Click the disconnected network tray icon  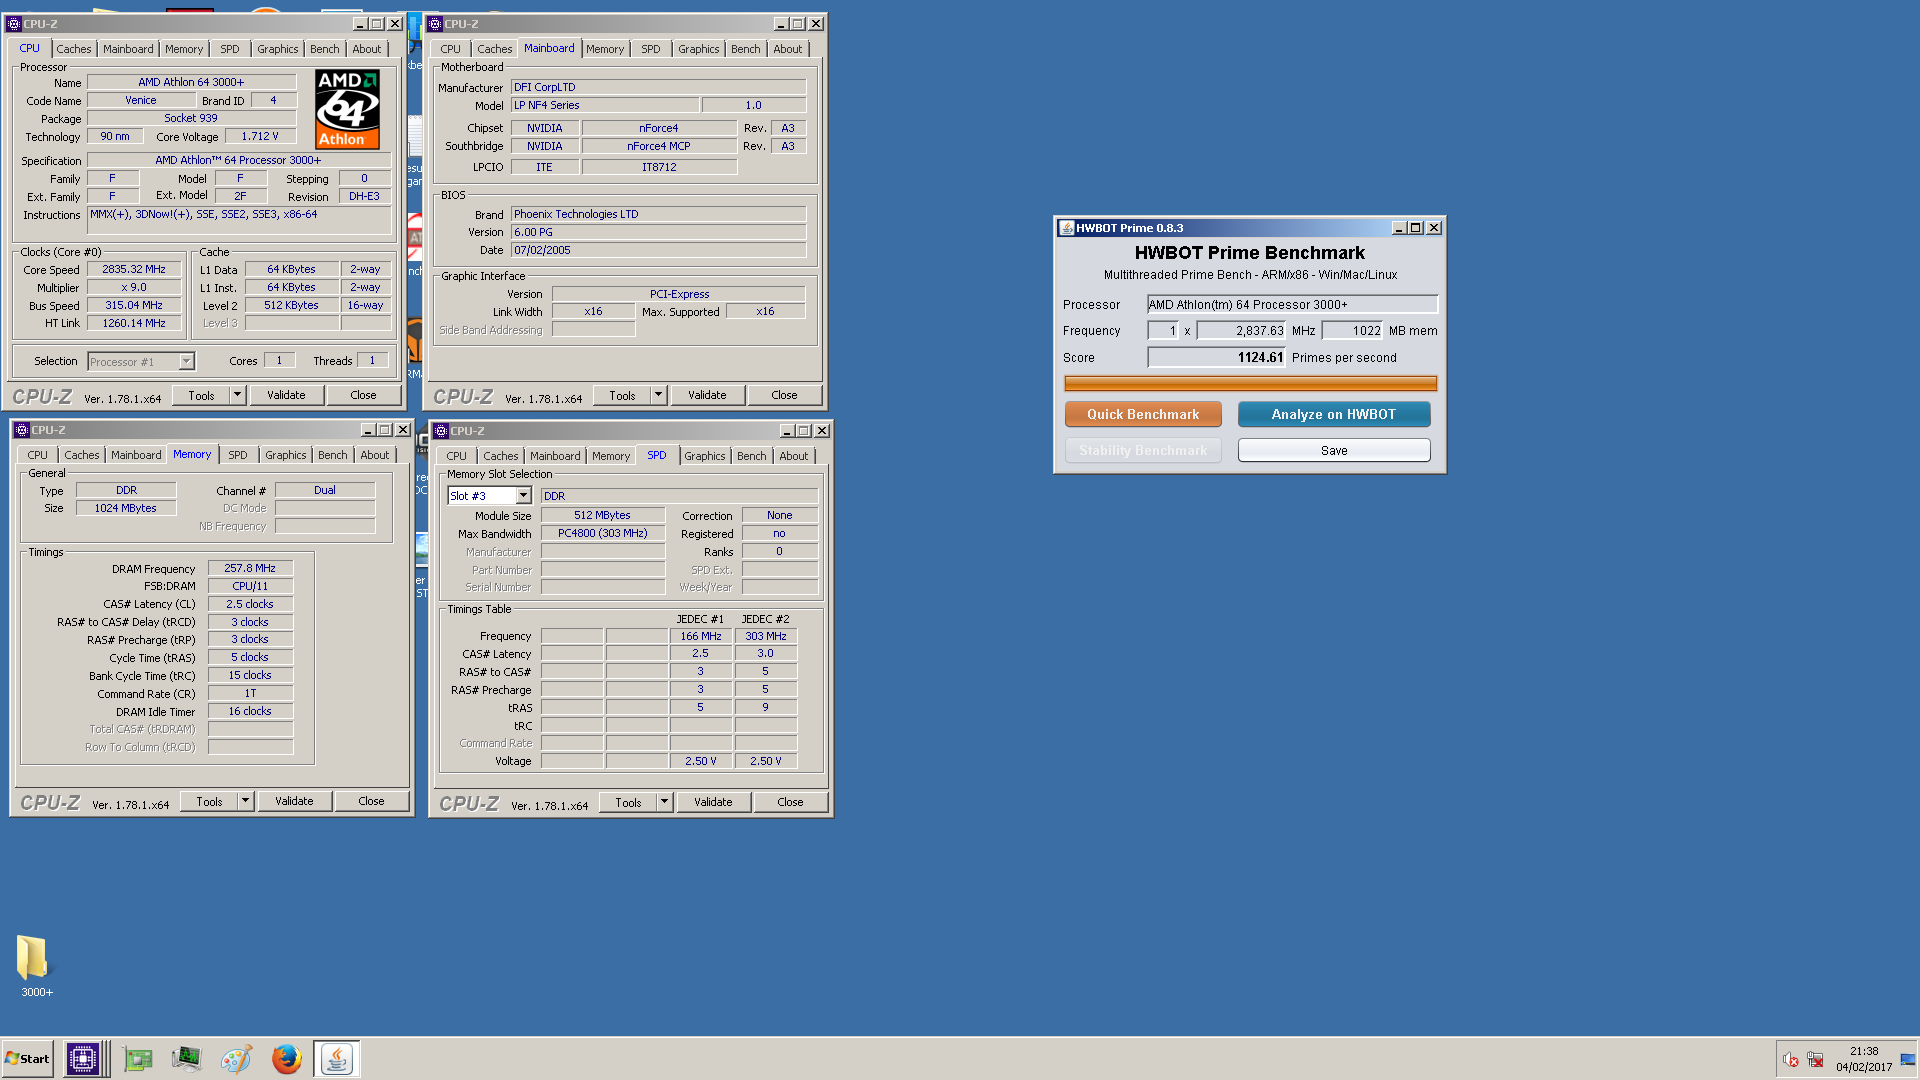[1815, 1060]
